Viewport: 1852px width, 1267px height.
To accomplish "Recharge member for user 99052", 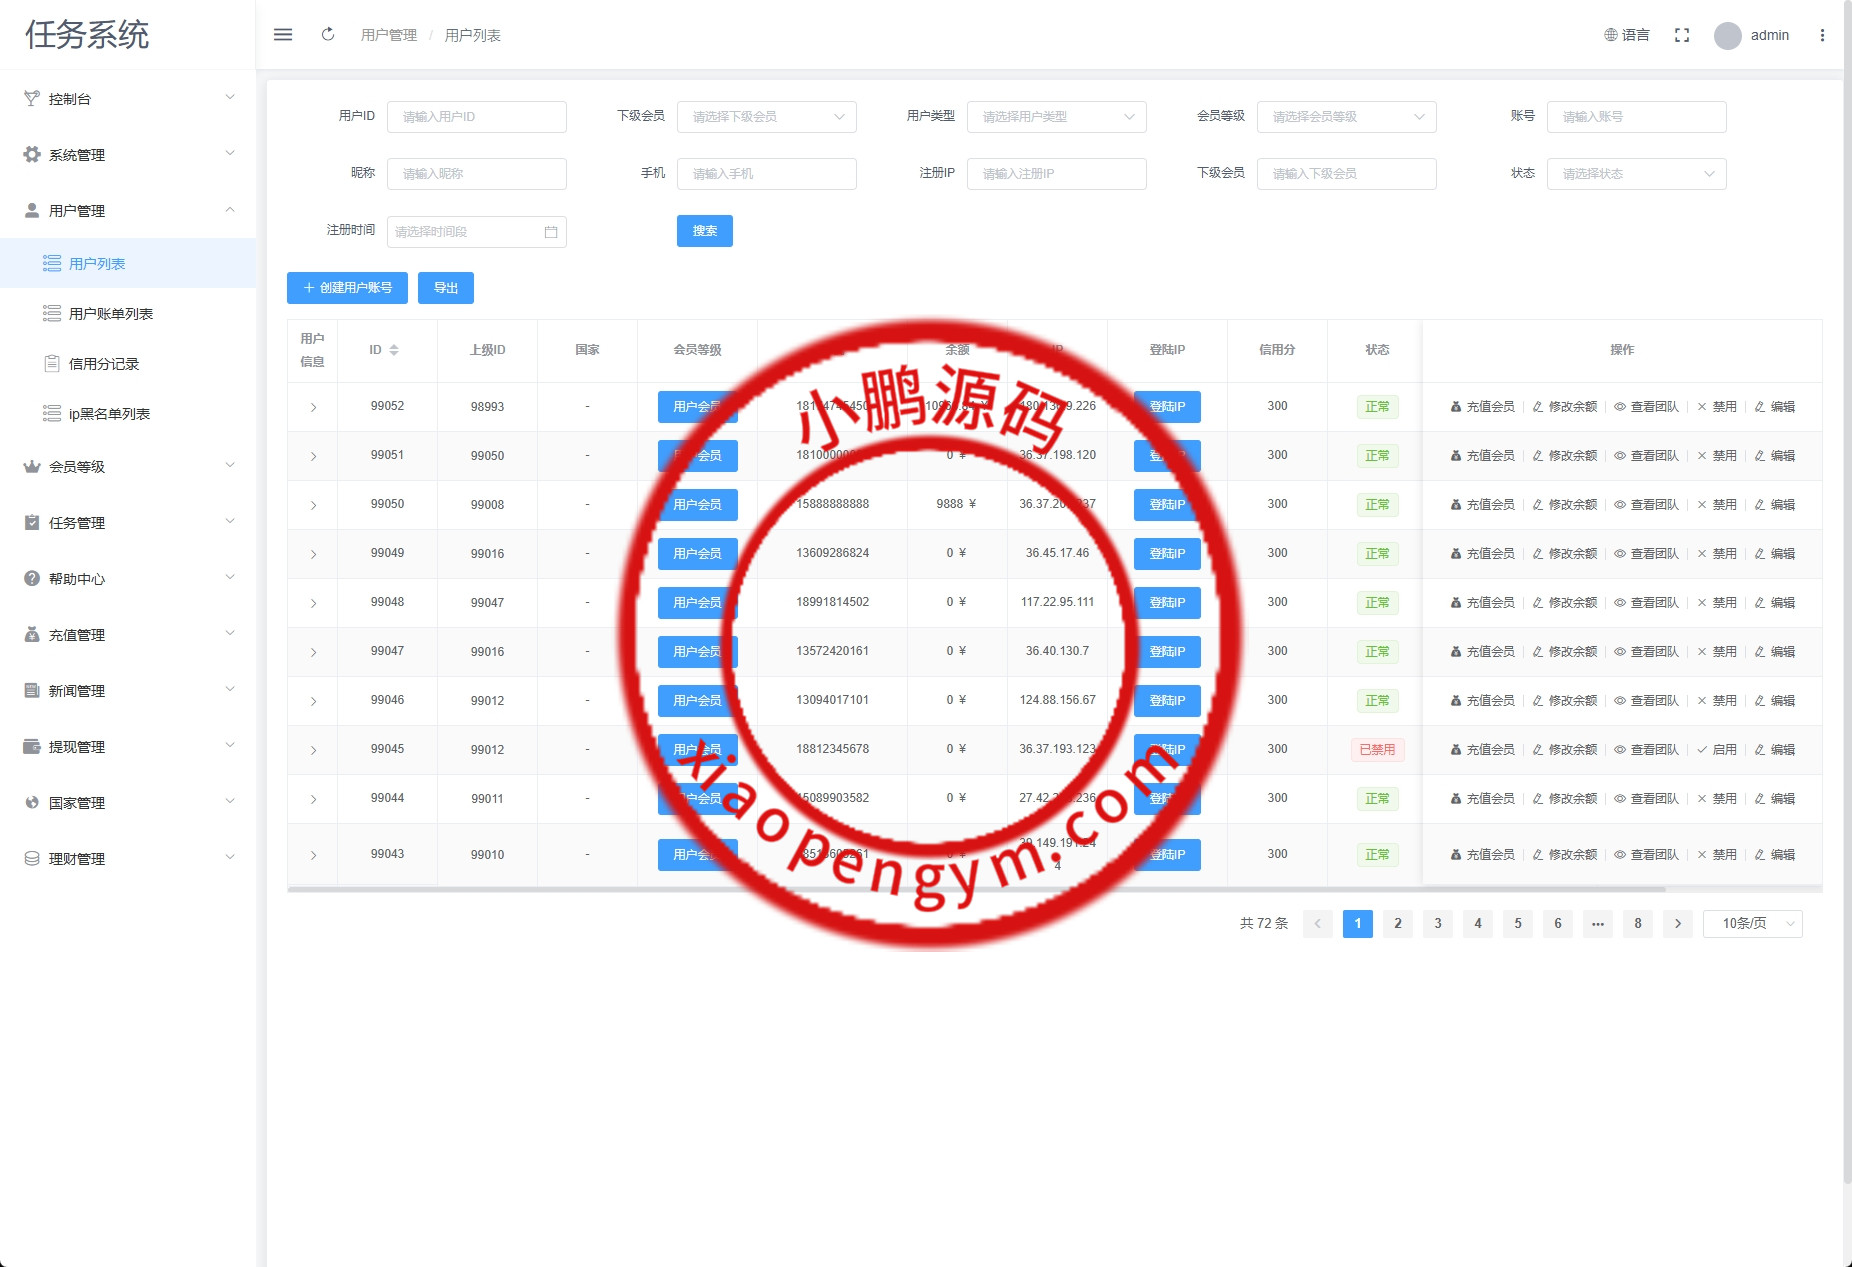I will click(x=1482, y=407).
